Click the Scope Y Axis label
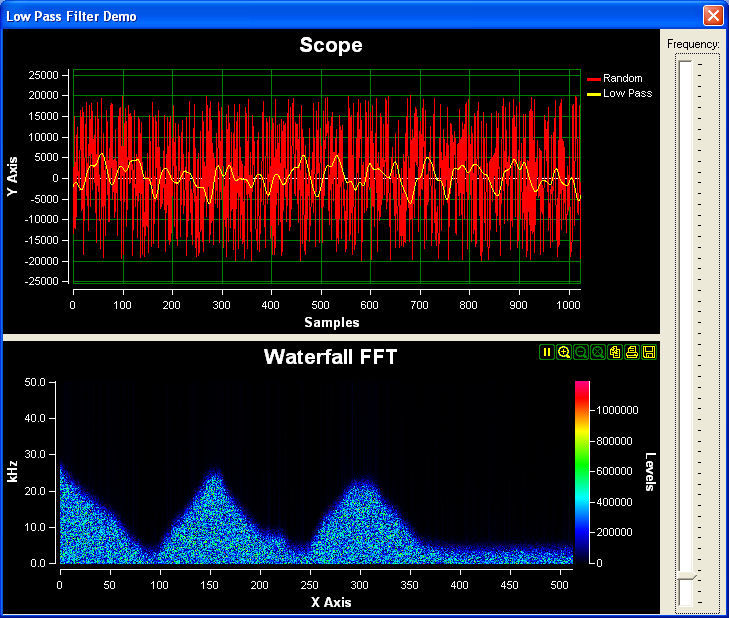729x618 pixels. (14, 178)
